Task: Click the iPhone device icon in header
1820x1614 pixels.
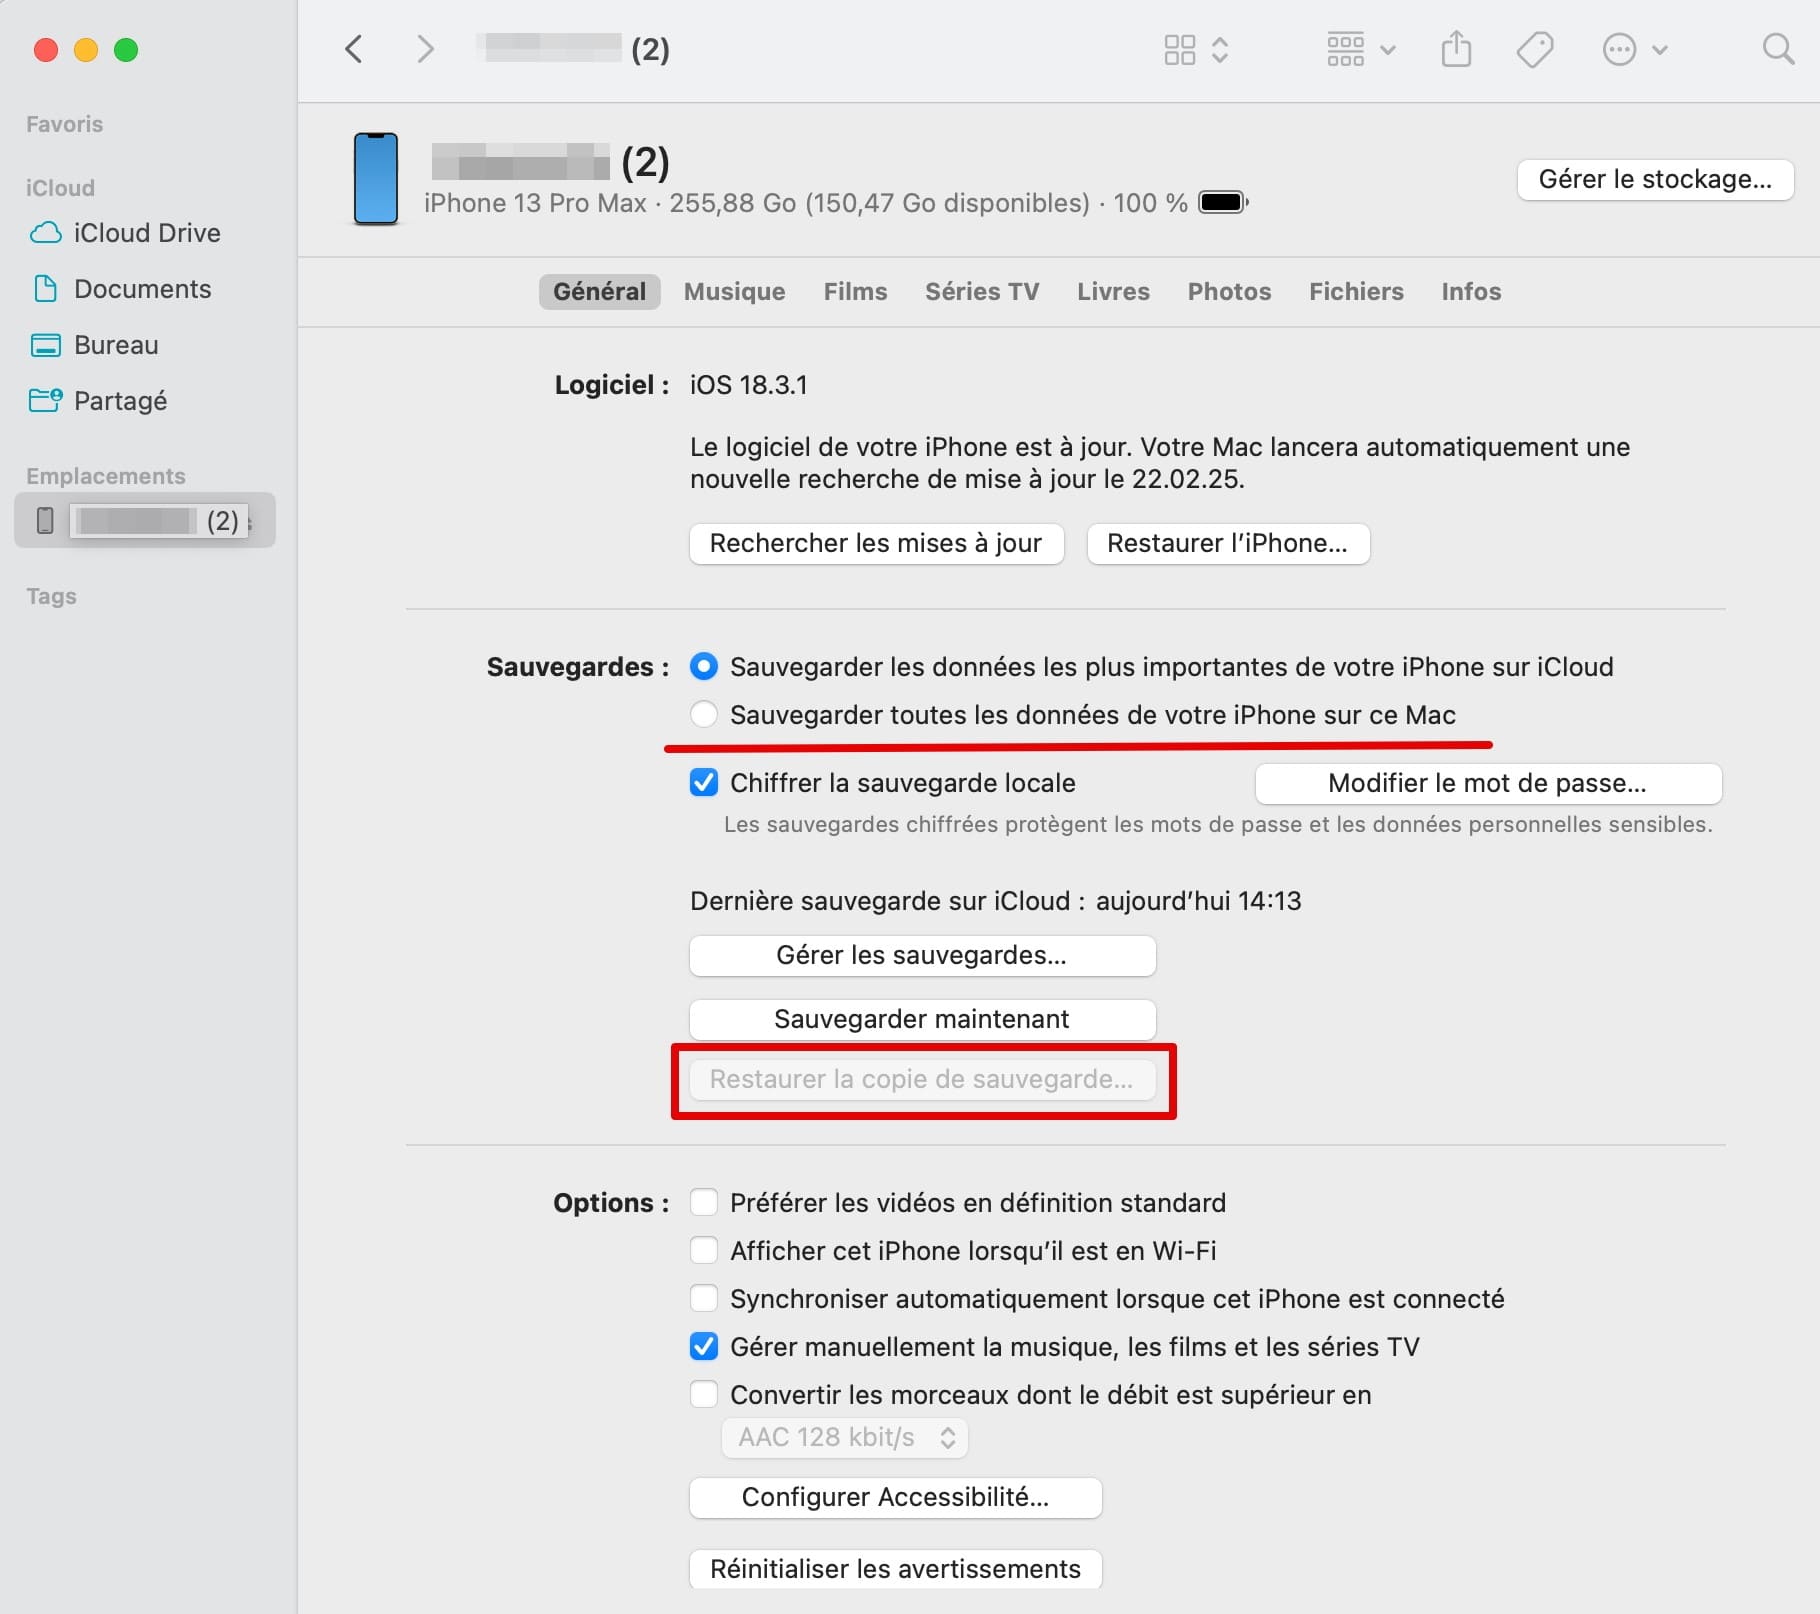Action: (376, 179)
